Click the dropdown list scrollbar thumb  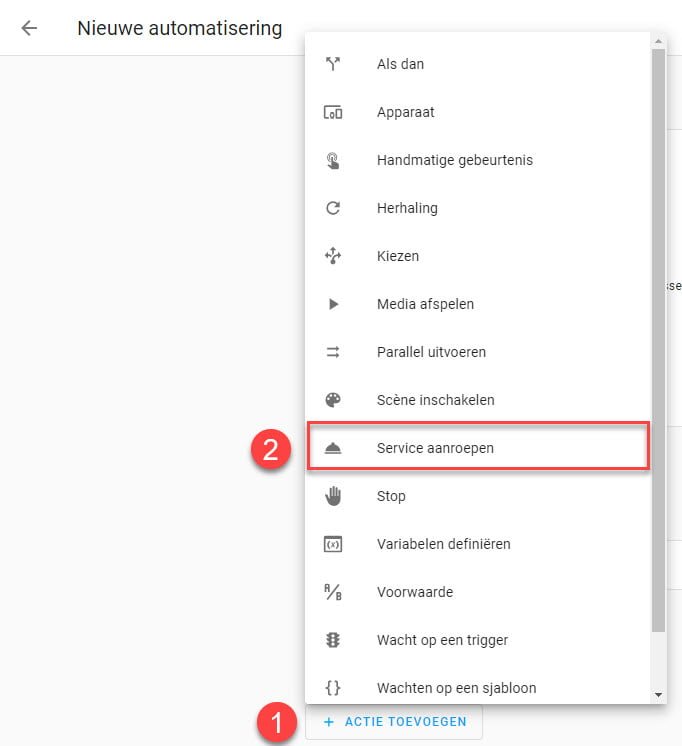tap(658, 340)
